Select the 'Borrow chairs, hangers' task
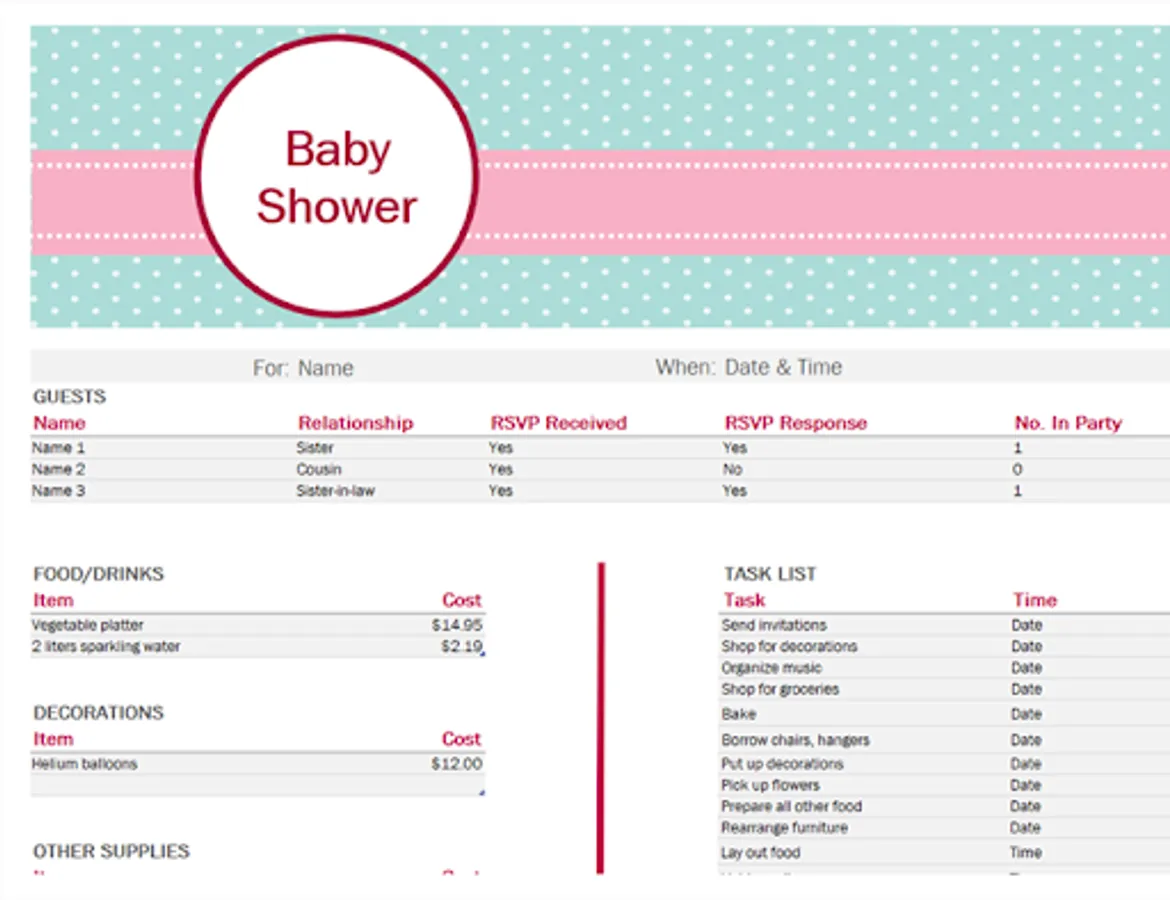Image resolution: width=1170 pixels, height=900 pixels. [795, 740]
